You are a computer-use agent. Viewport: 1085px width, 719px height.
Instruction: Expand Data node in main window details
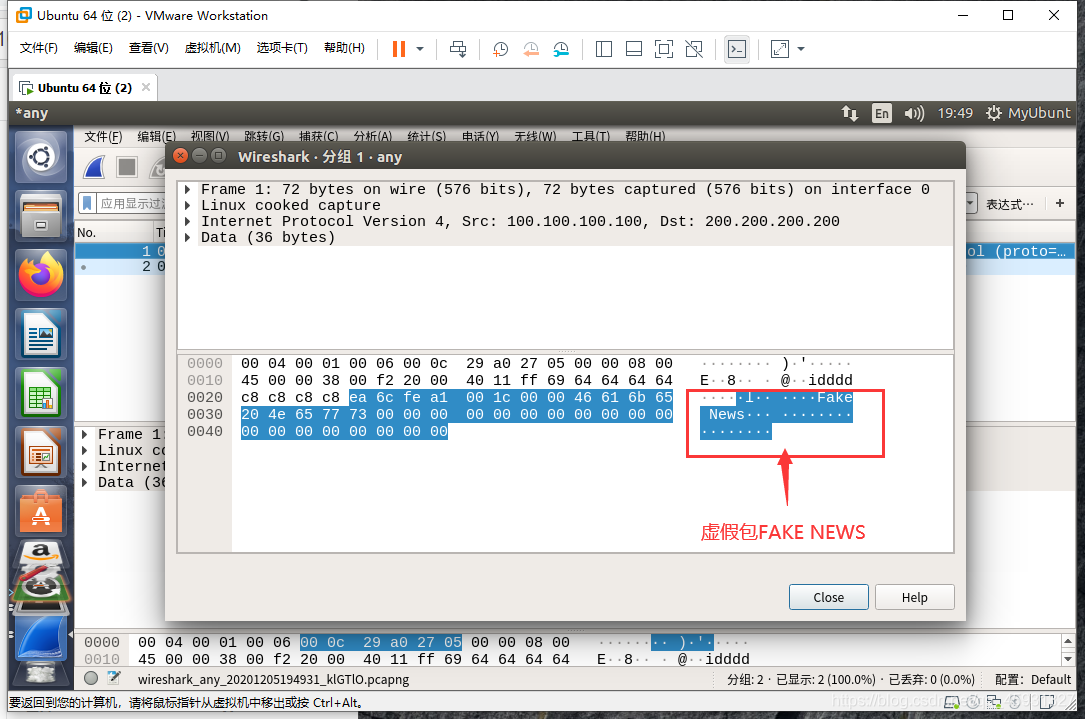coord(84,482)
